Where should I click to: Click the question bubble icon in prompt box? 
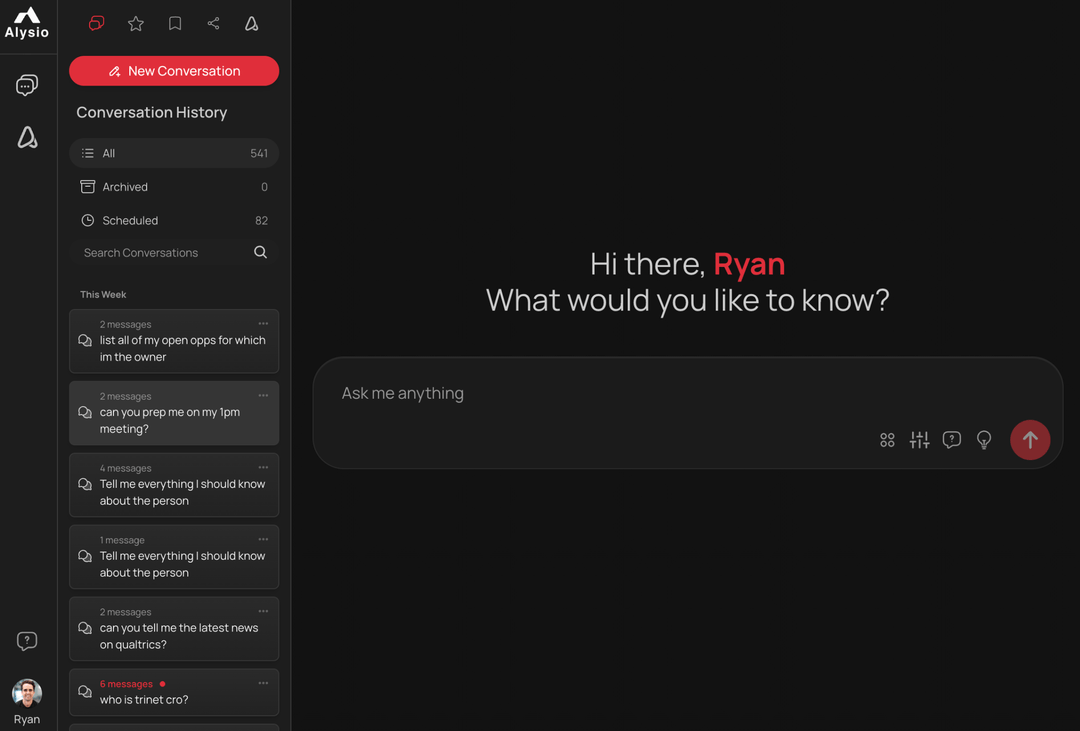[x=952, y=440]
